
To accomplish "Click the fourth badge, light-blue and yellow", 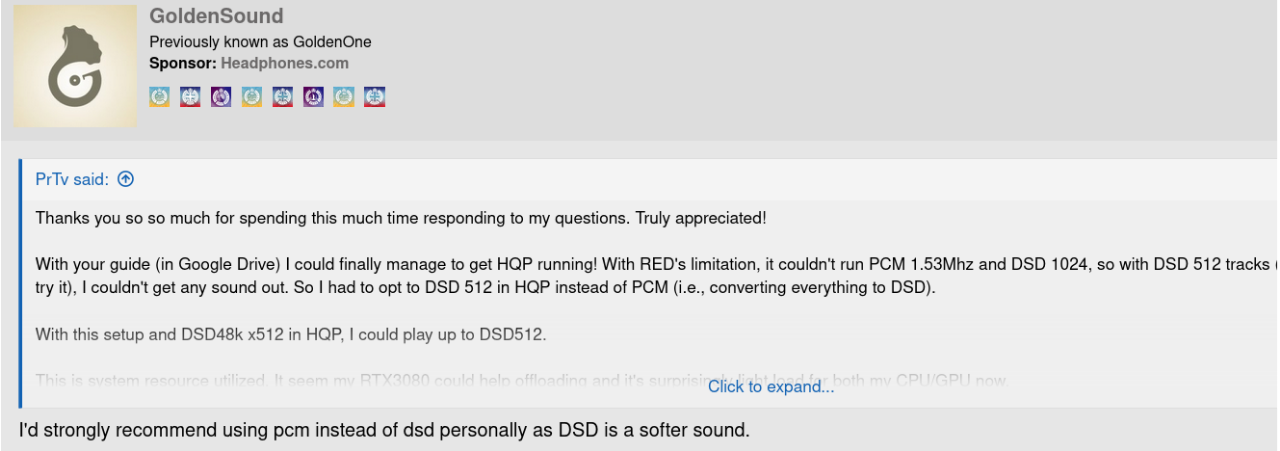I will coord(252,97).
